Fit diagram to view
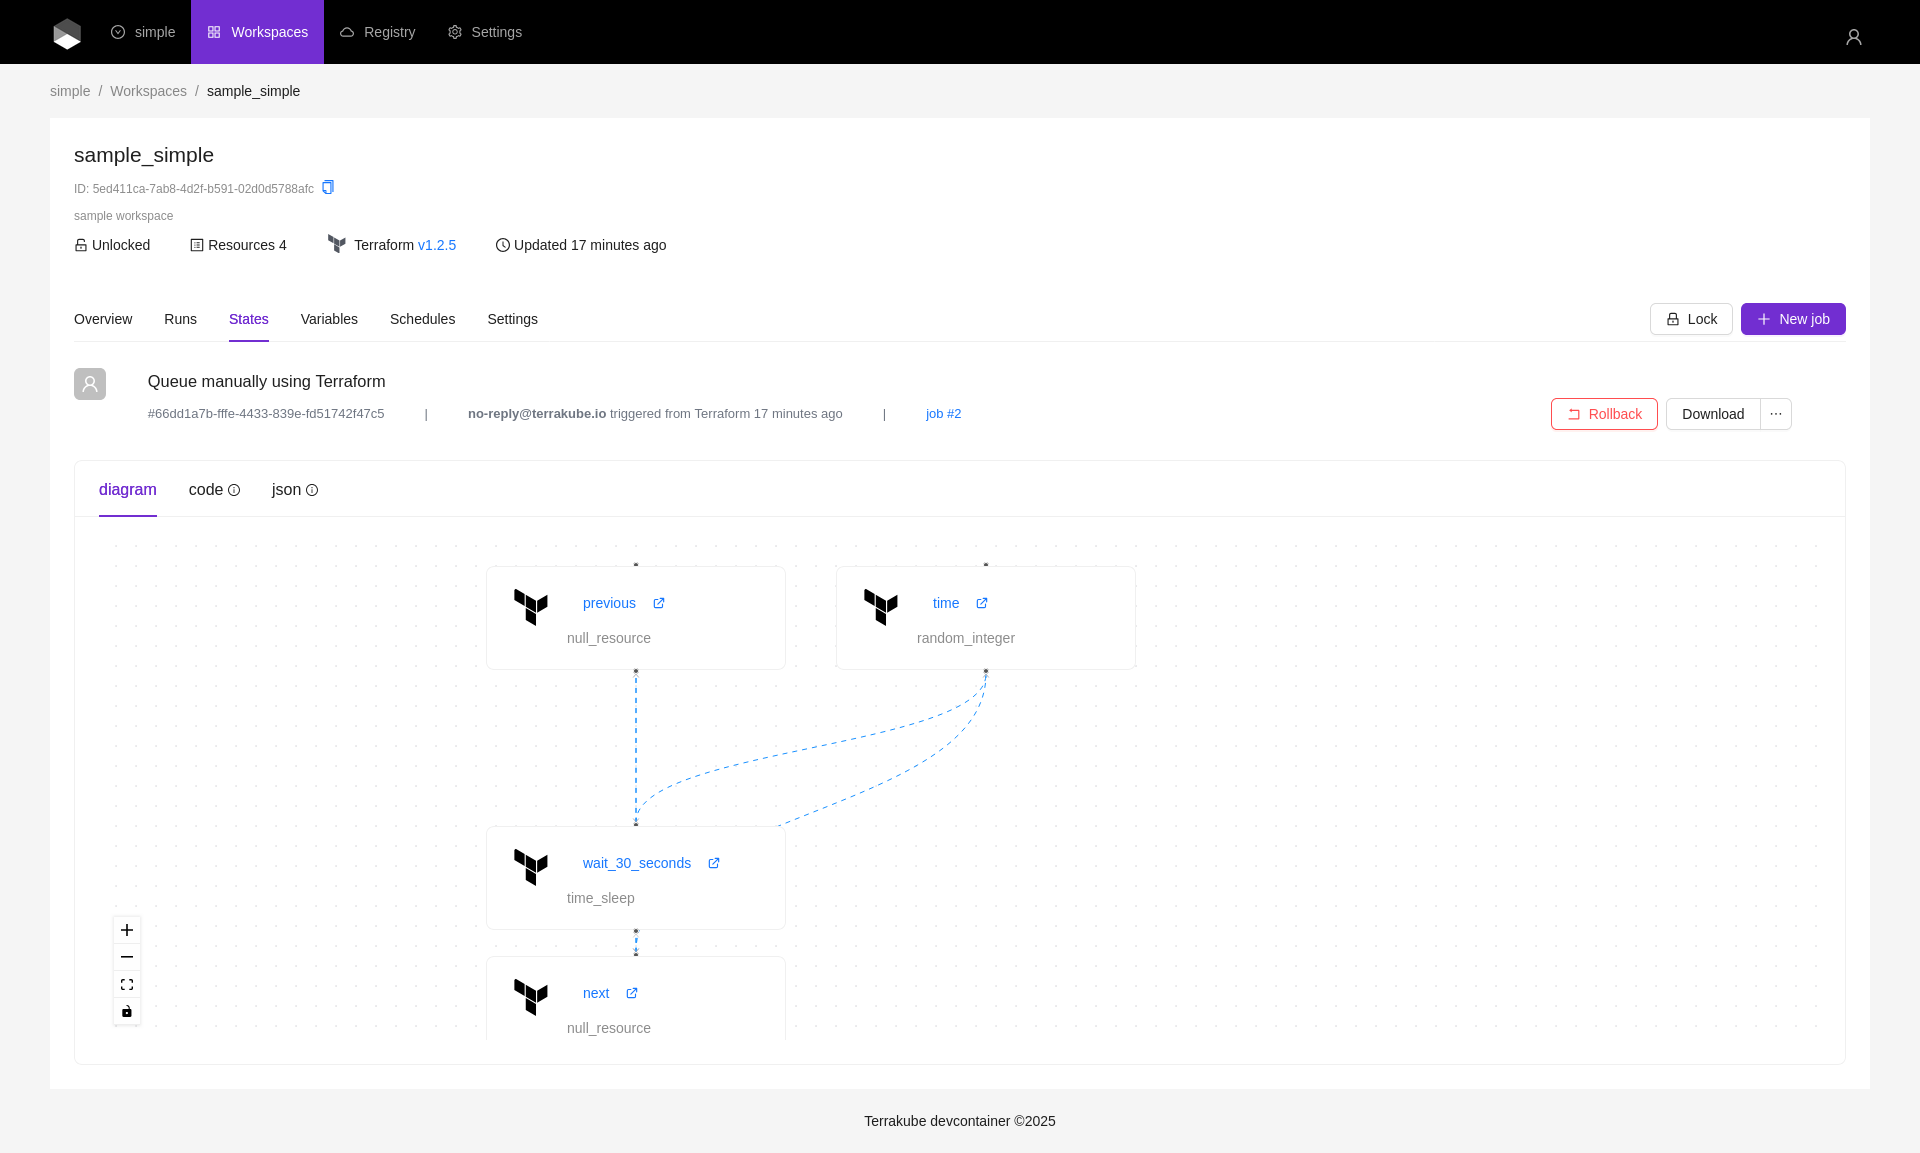The height and width of the screenshot is (1153, 1920). (x=127, y=985)
